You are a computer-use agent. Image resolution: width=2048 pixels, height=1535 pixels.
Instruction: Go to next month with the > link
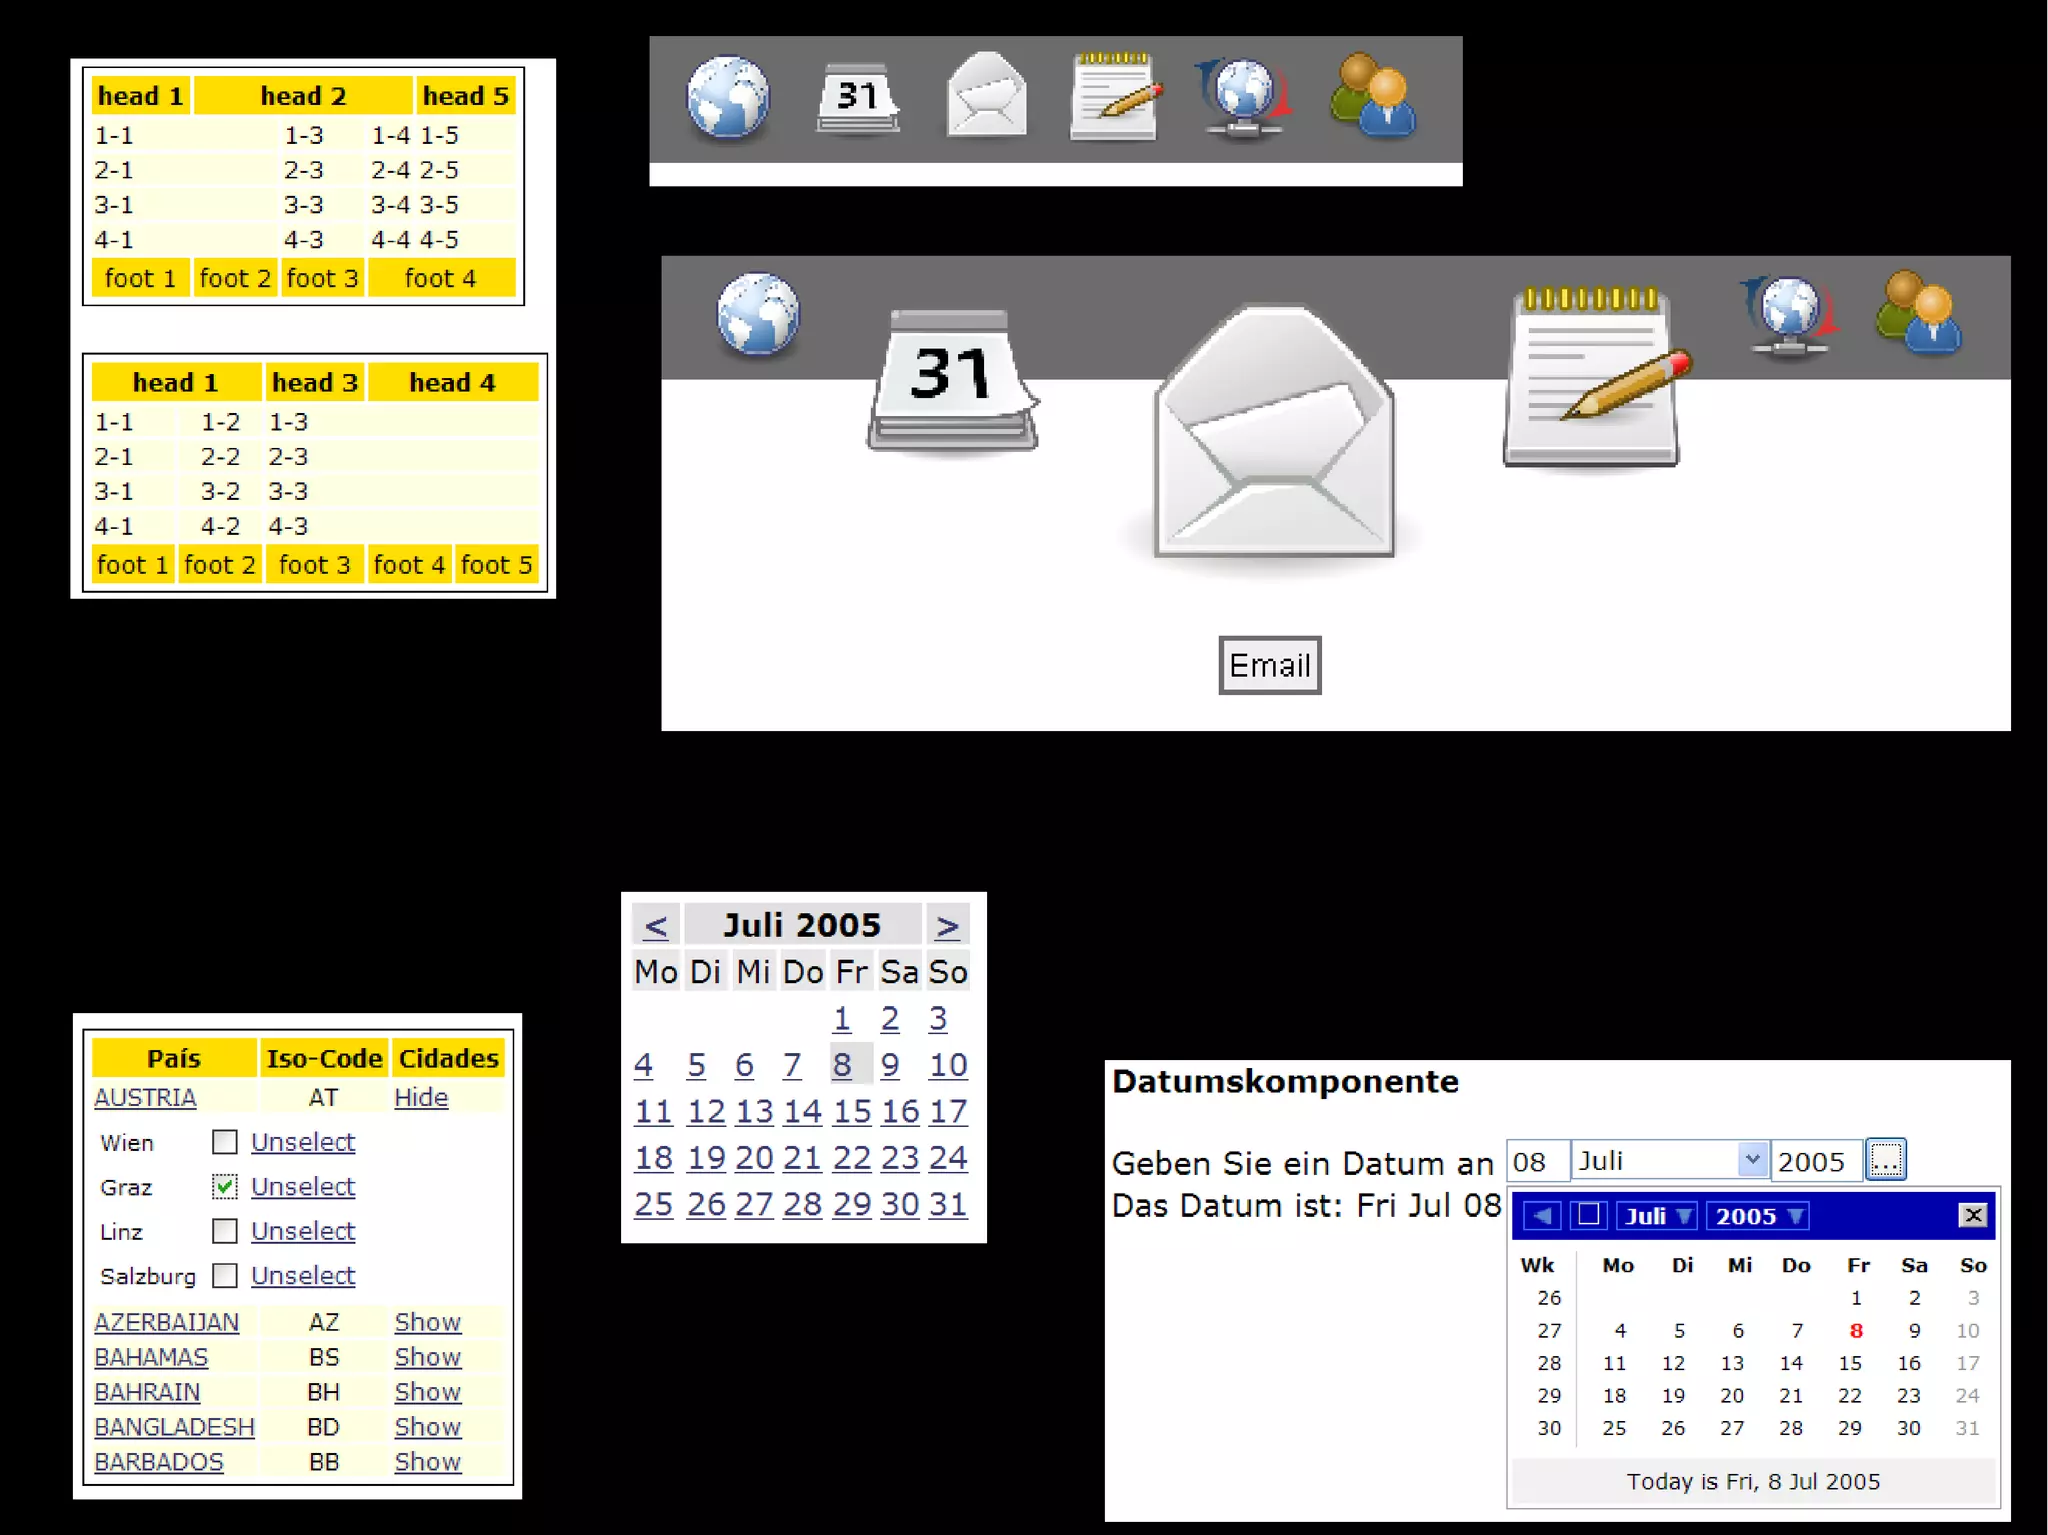(947, 926)
